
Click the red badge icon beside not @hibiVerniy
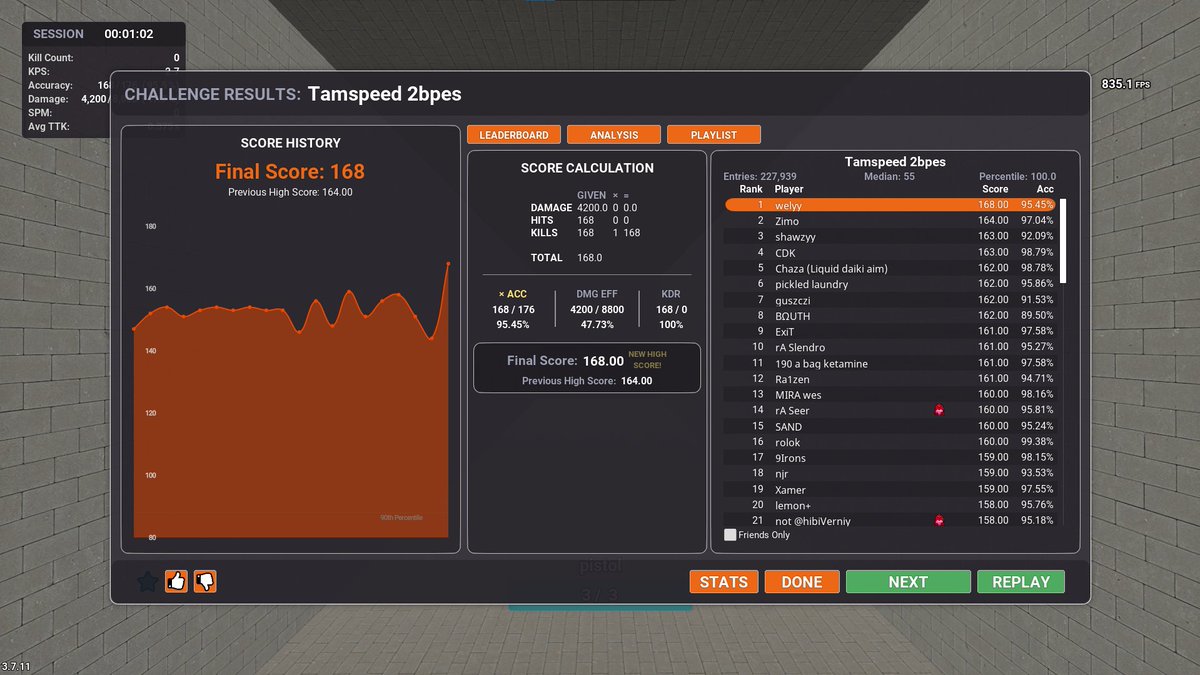click(x=939, y=521)
